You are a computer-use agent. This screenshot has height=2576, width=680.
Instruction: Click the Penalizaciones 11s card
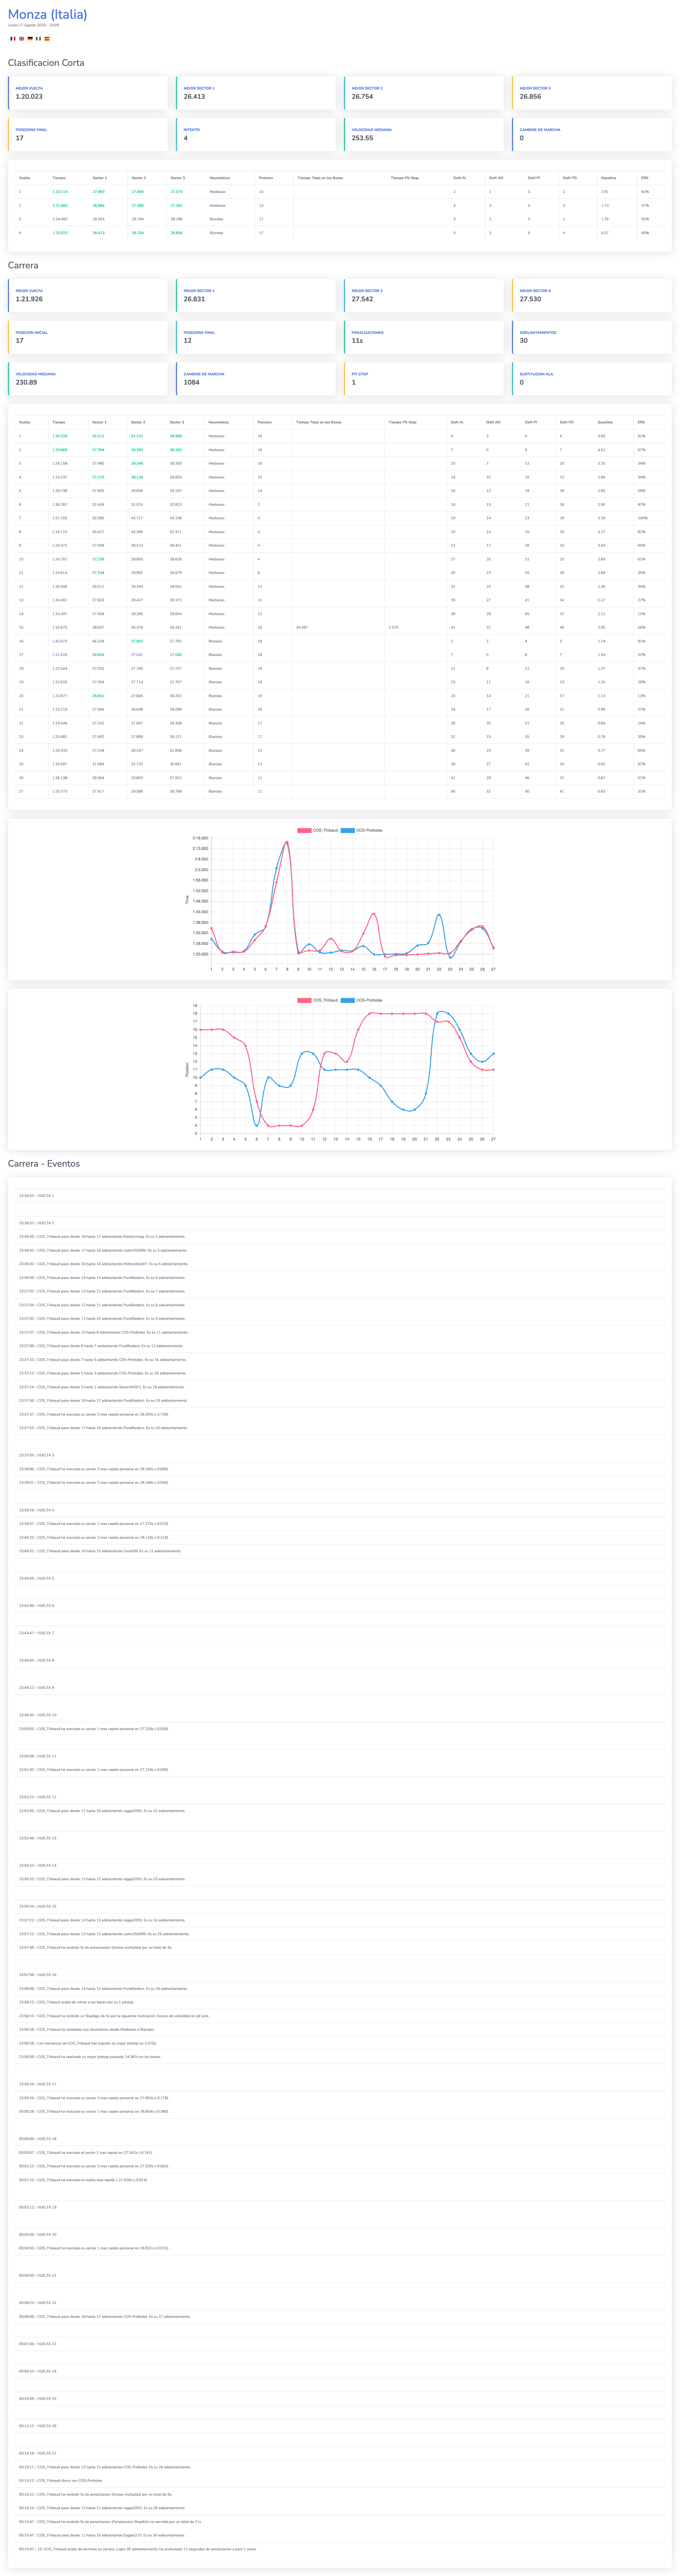point(424,337)
